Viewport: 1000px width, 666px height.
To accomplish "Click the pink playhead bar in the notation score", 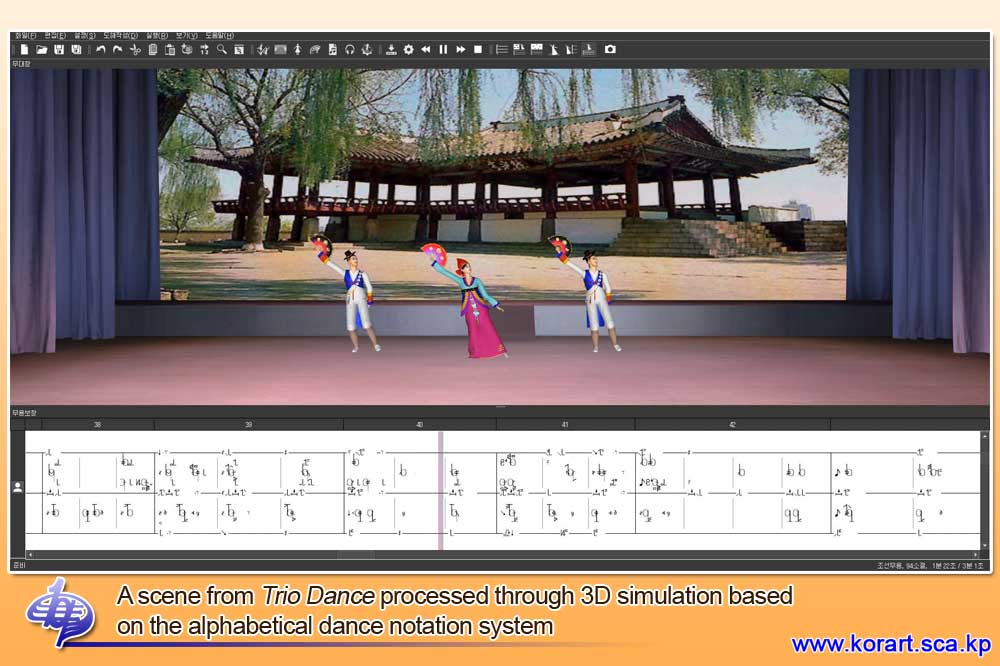I will 440,491.
